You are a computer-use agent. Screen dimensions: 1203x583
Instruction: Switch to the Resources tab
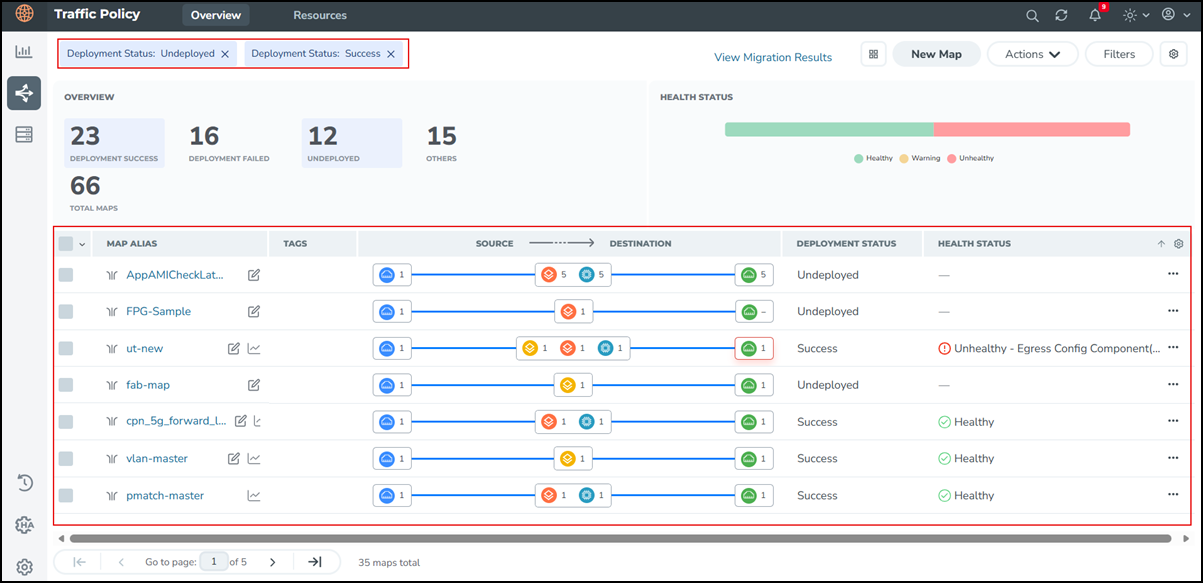[320, 16]
